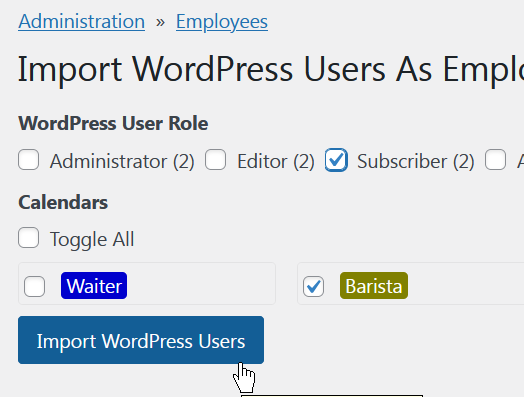
Task: Click the "Subscriber (2)" label text
Action: pyautogui.click(x=416, y=162)
